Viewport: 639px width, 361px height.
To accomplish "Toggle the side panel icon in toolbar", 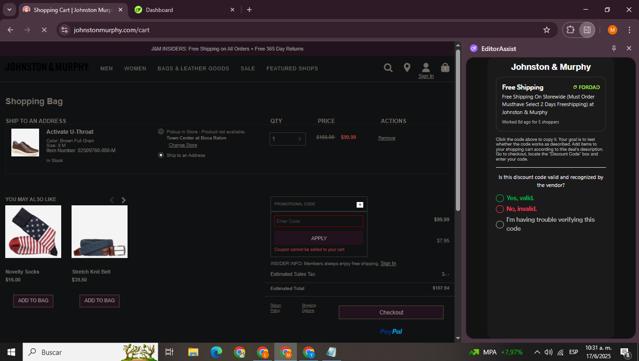I will [x=587, y=30].
